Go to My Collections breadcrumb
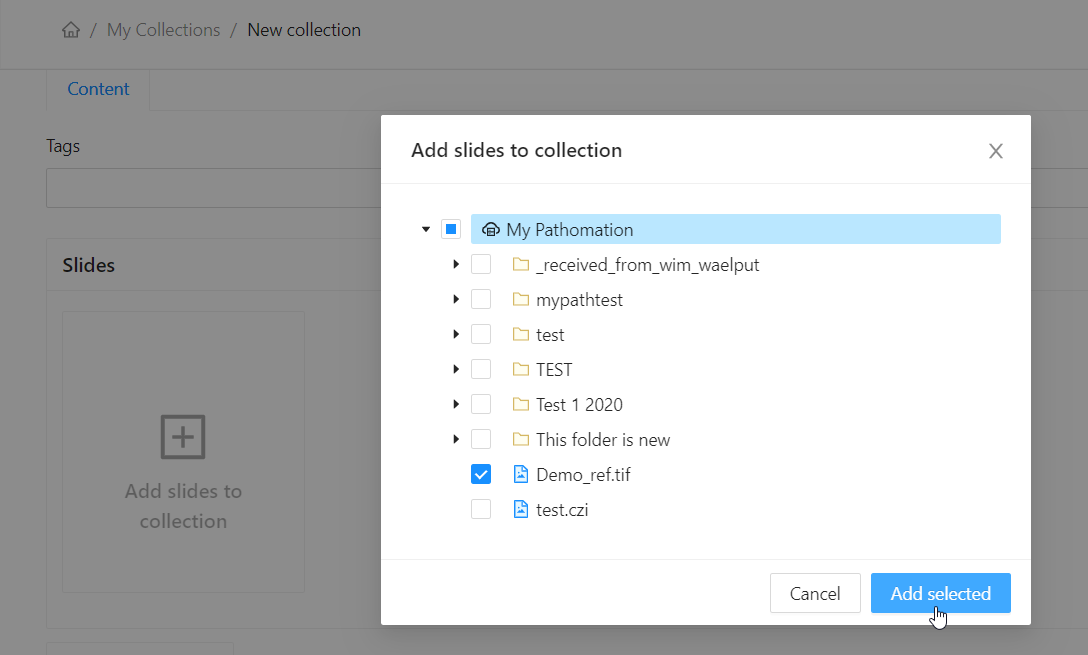Viewport: 1088px width, 655px height. pos(163,30)
